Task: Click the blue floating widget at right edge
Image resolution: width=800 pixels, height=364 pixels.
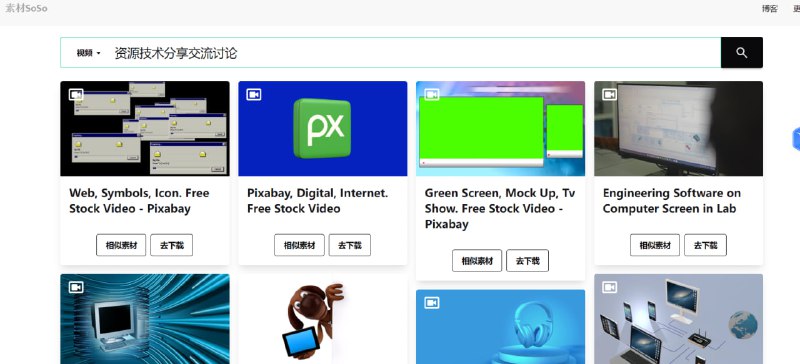Action: point(796,139)
